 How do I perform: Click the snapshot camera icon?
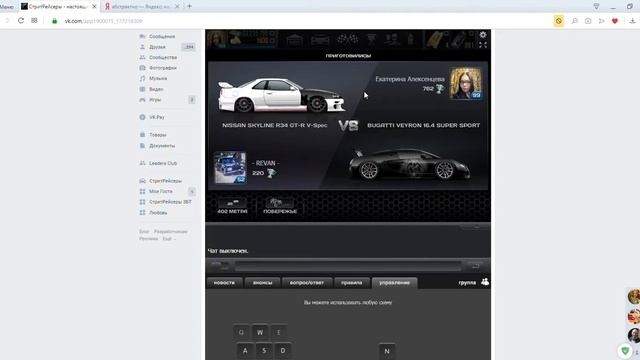588,21
